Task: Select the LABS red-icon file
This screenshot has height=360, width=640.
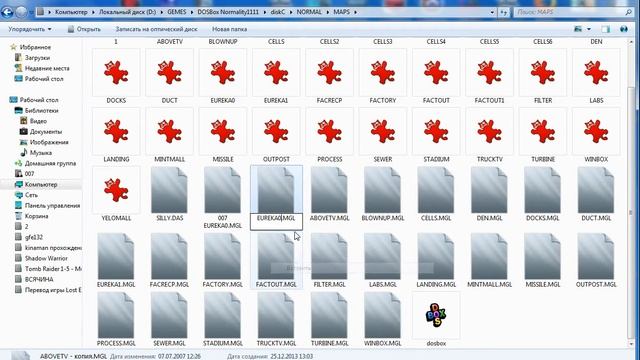Action: tap(596, 77)
